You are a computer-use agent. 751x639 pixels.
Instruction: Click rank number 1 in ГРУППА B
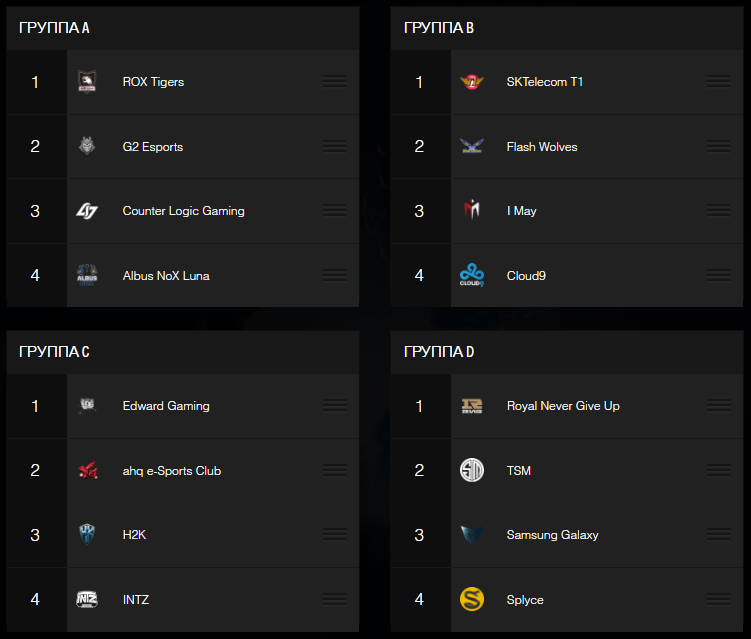tap(419, 82)
